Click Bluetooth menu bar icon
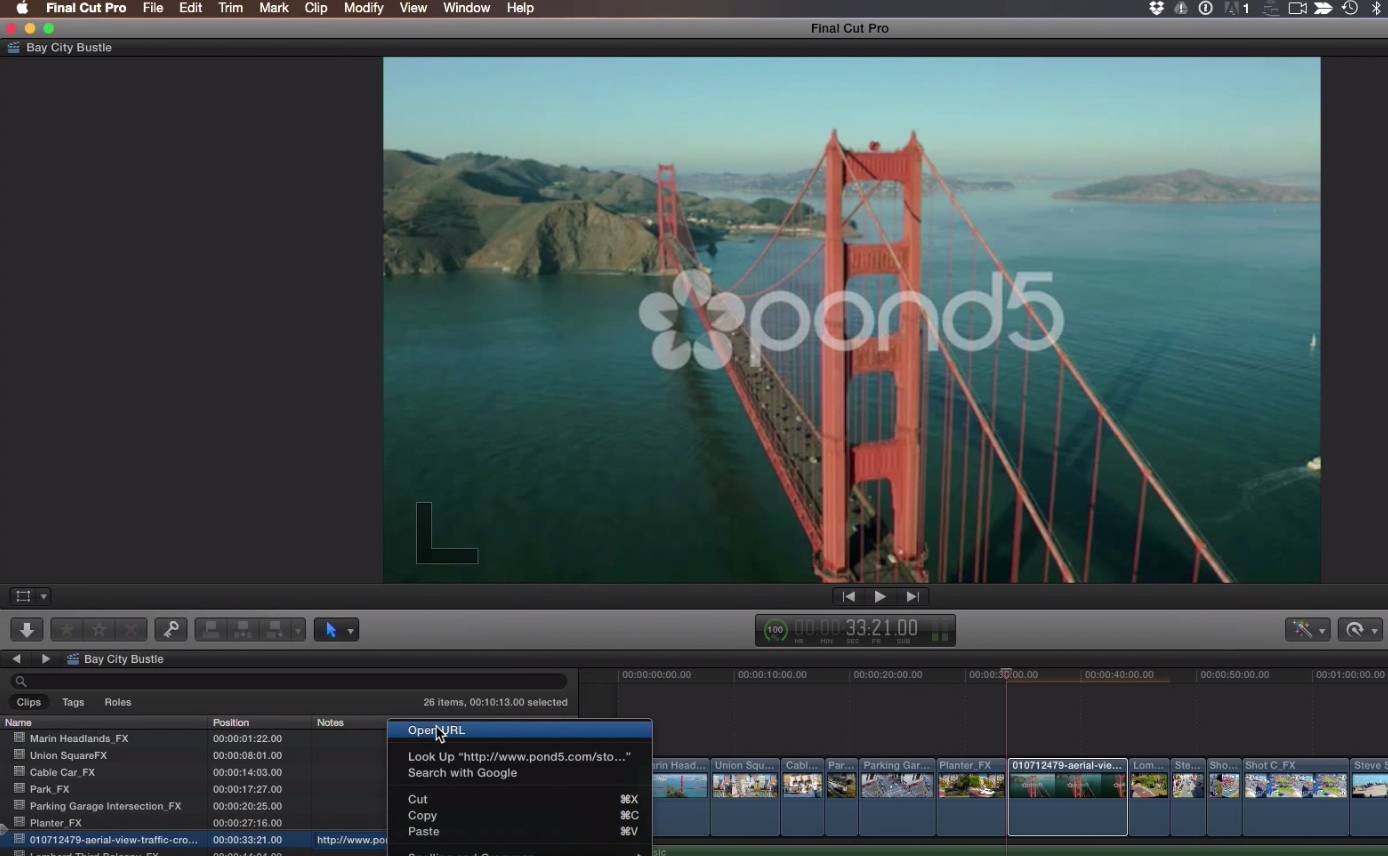Screen dimensions: 1388x856 point(1377,8)
